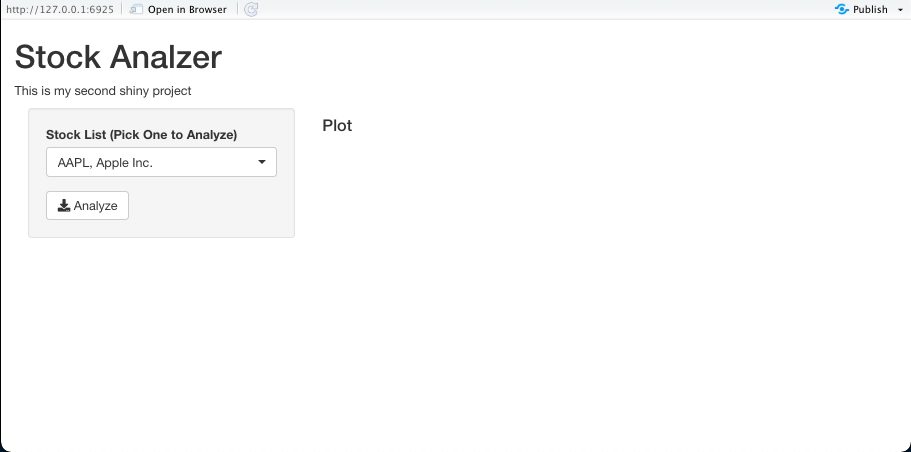Click the 127.0.0.1:6925 address text

(60, 9)
